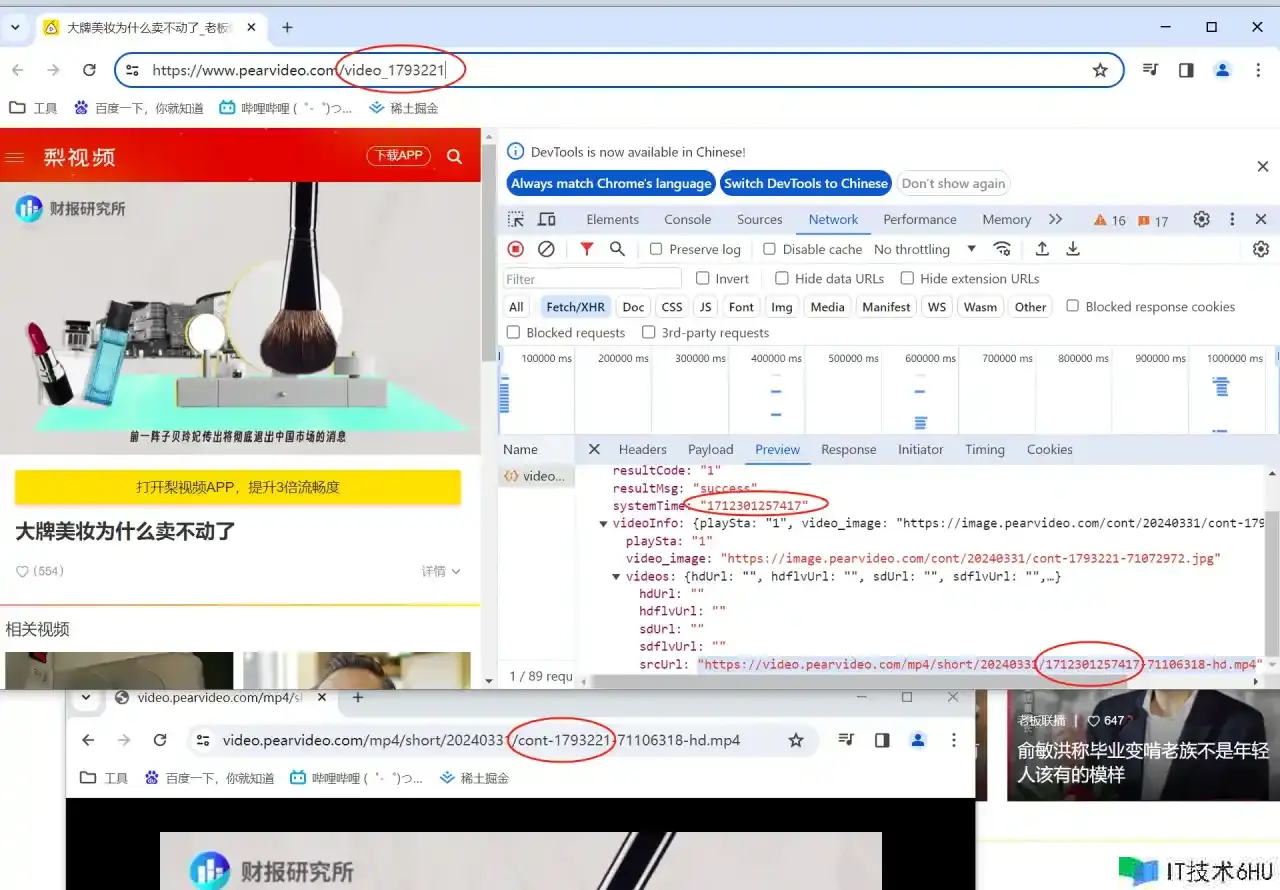Click the DevTools record network log icon
The image size is (1280, 890).
click(x=516, y=249)
